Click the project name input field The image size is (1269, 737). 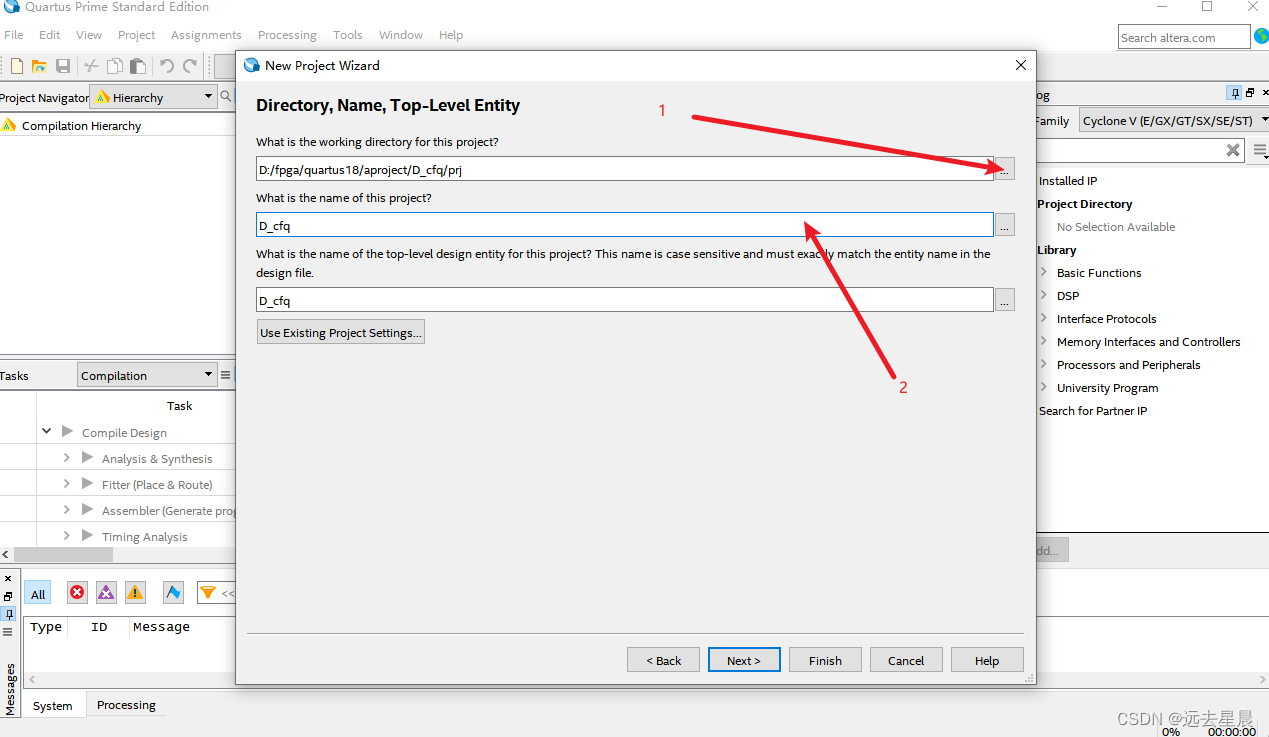[625, 225]
